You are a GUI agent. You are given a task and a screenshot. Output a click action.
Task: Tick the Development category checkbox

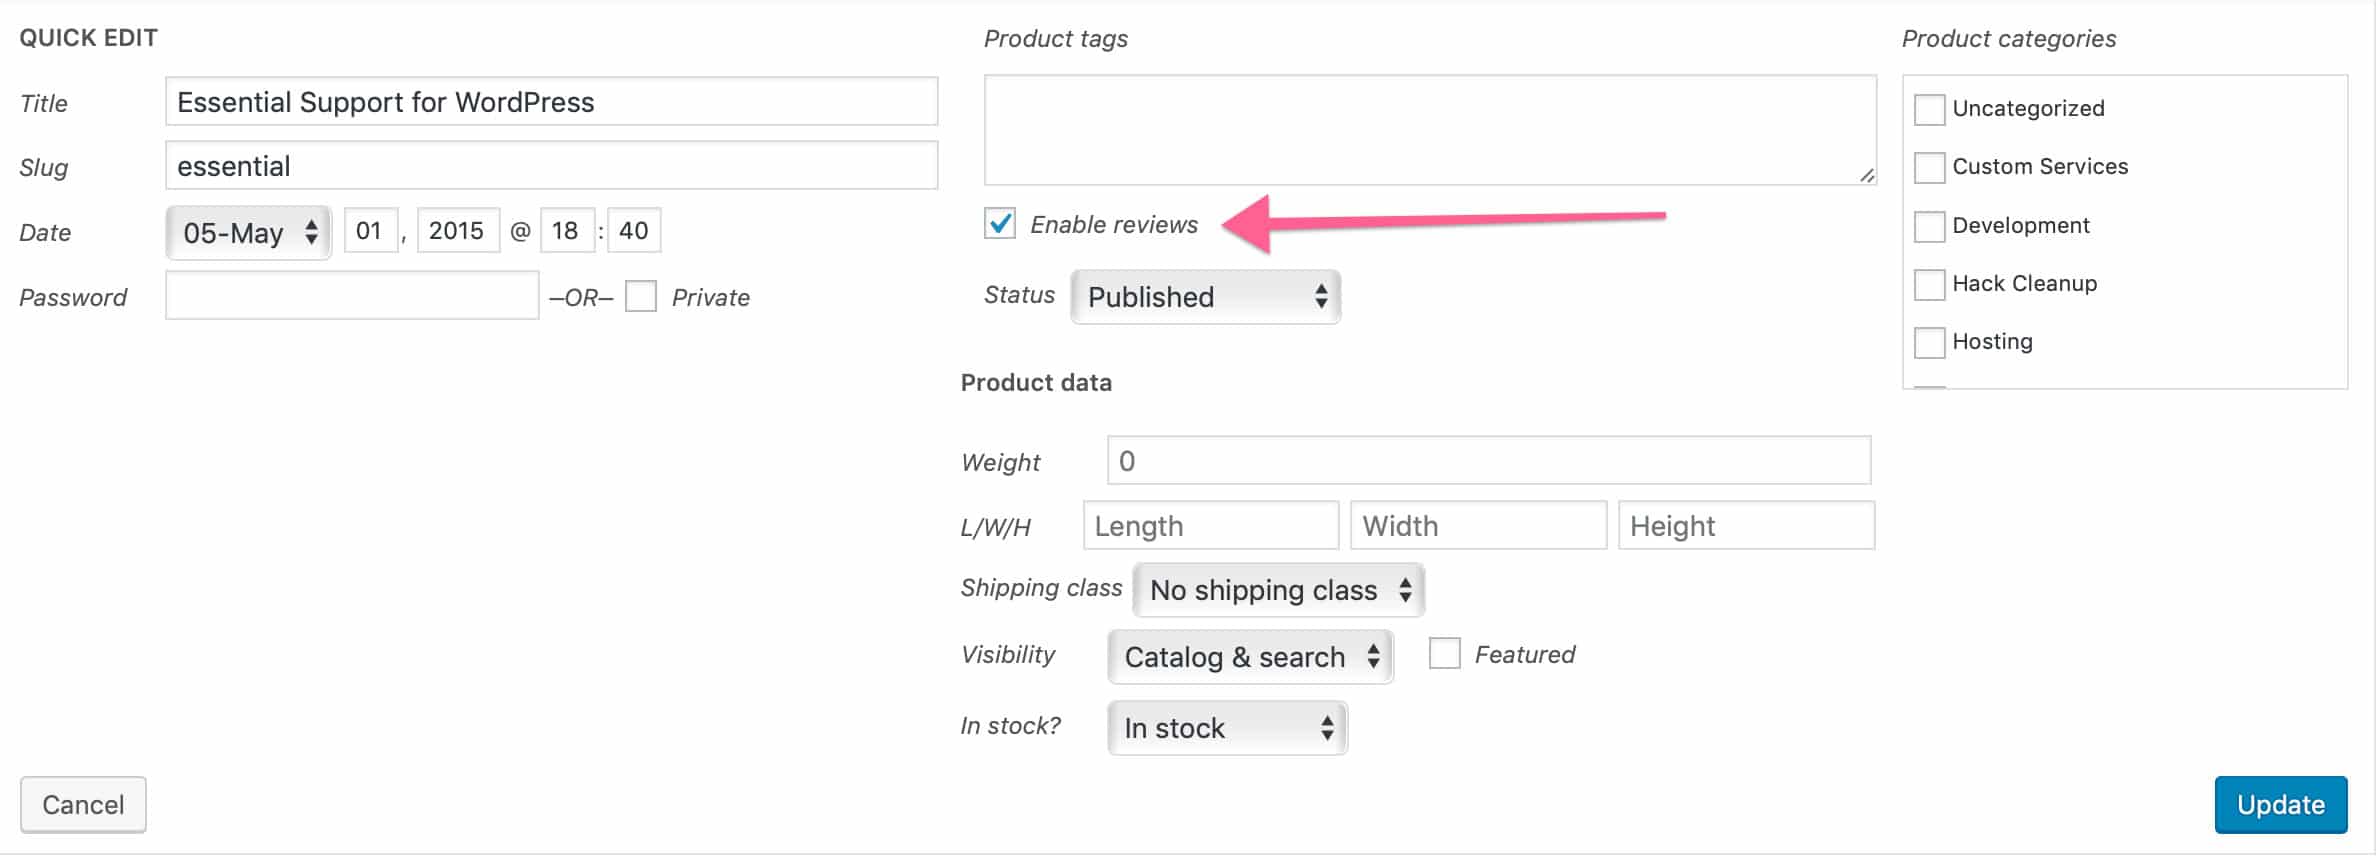1929,226
